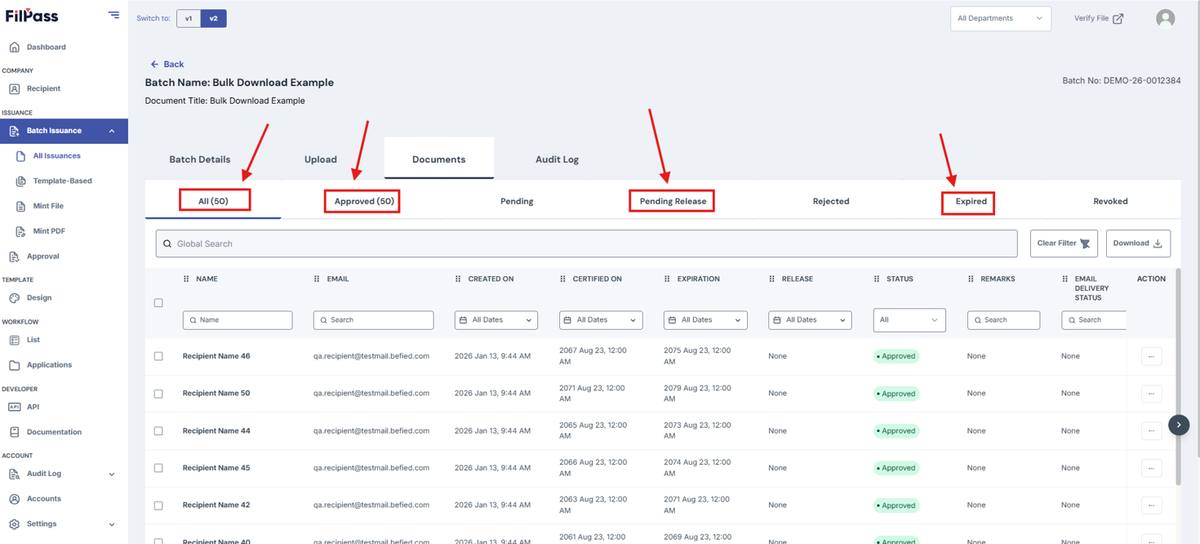Open action menu for Recipient Name 46
The image size is (1200, 544).
(x=1151, y=356)
